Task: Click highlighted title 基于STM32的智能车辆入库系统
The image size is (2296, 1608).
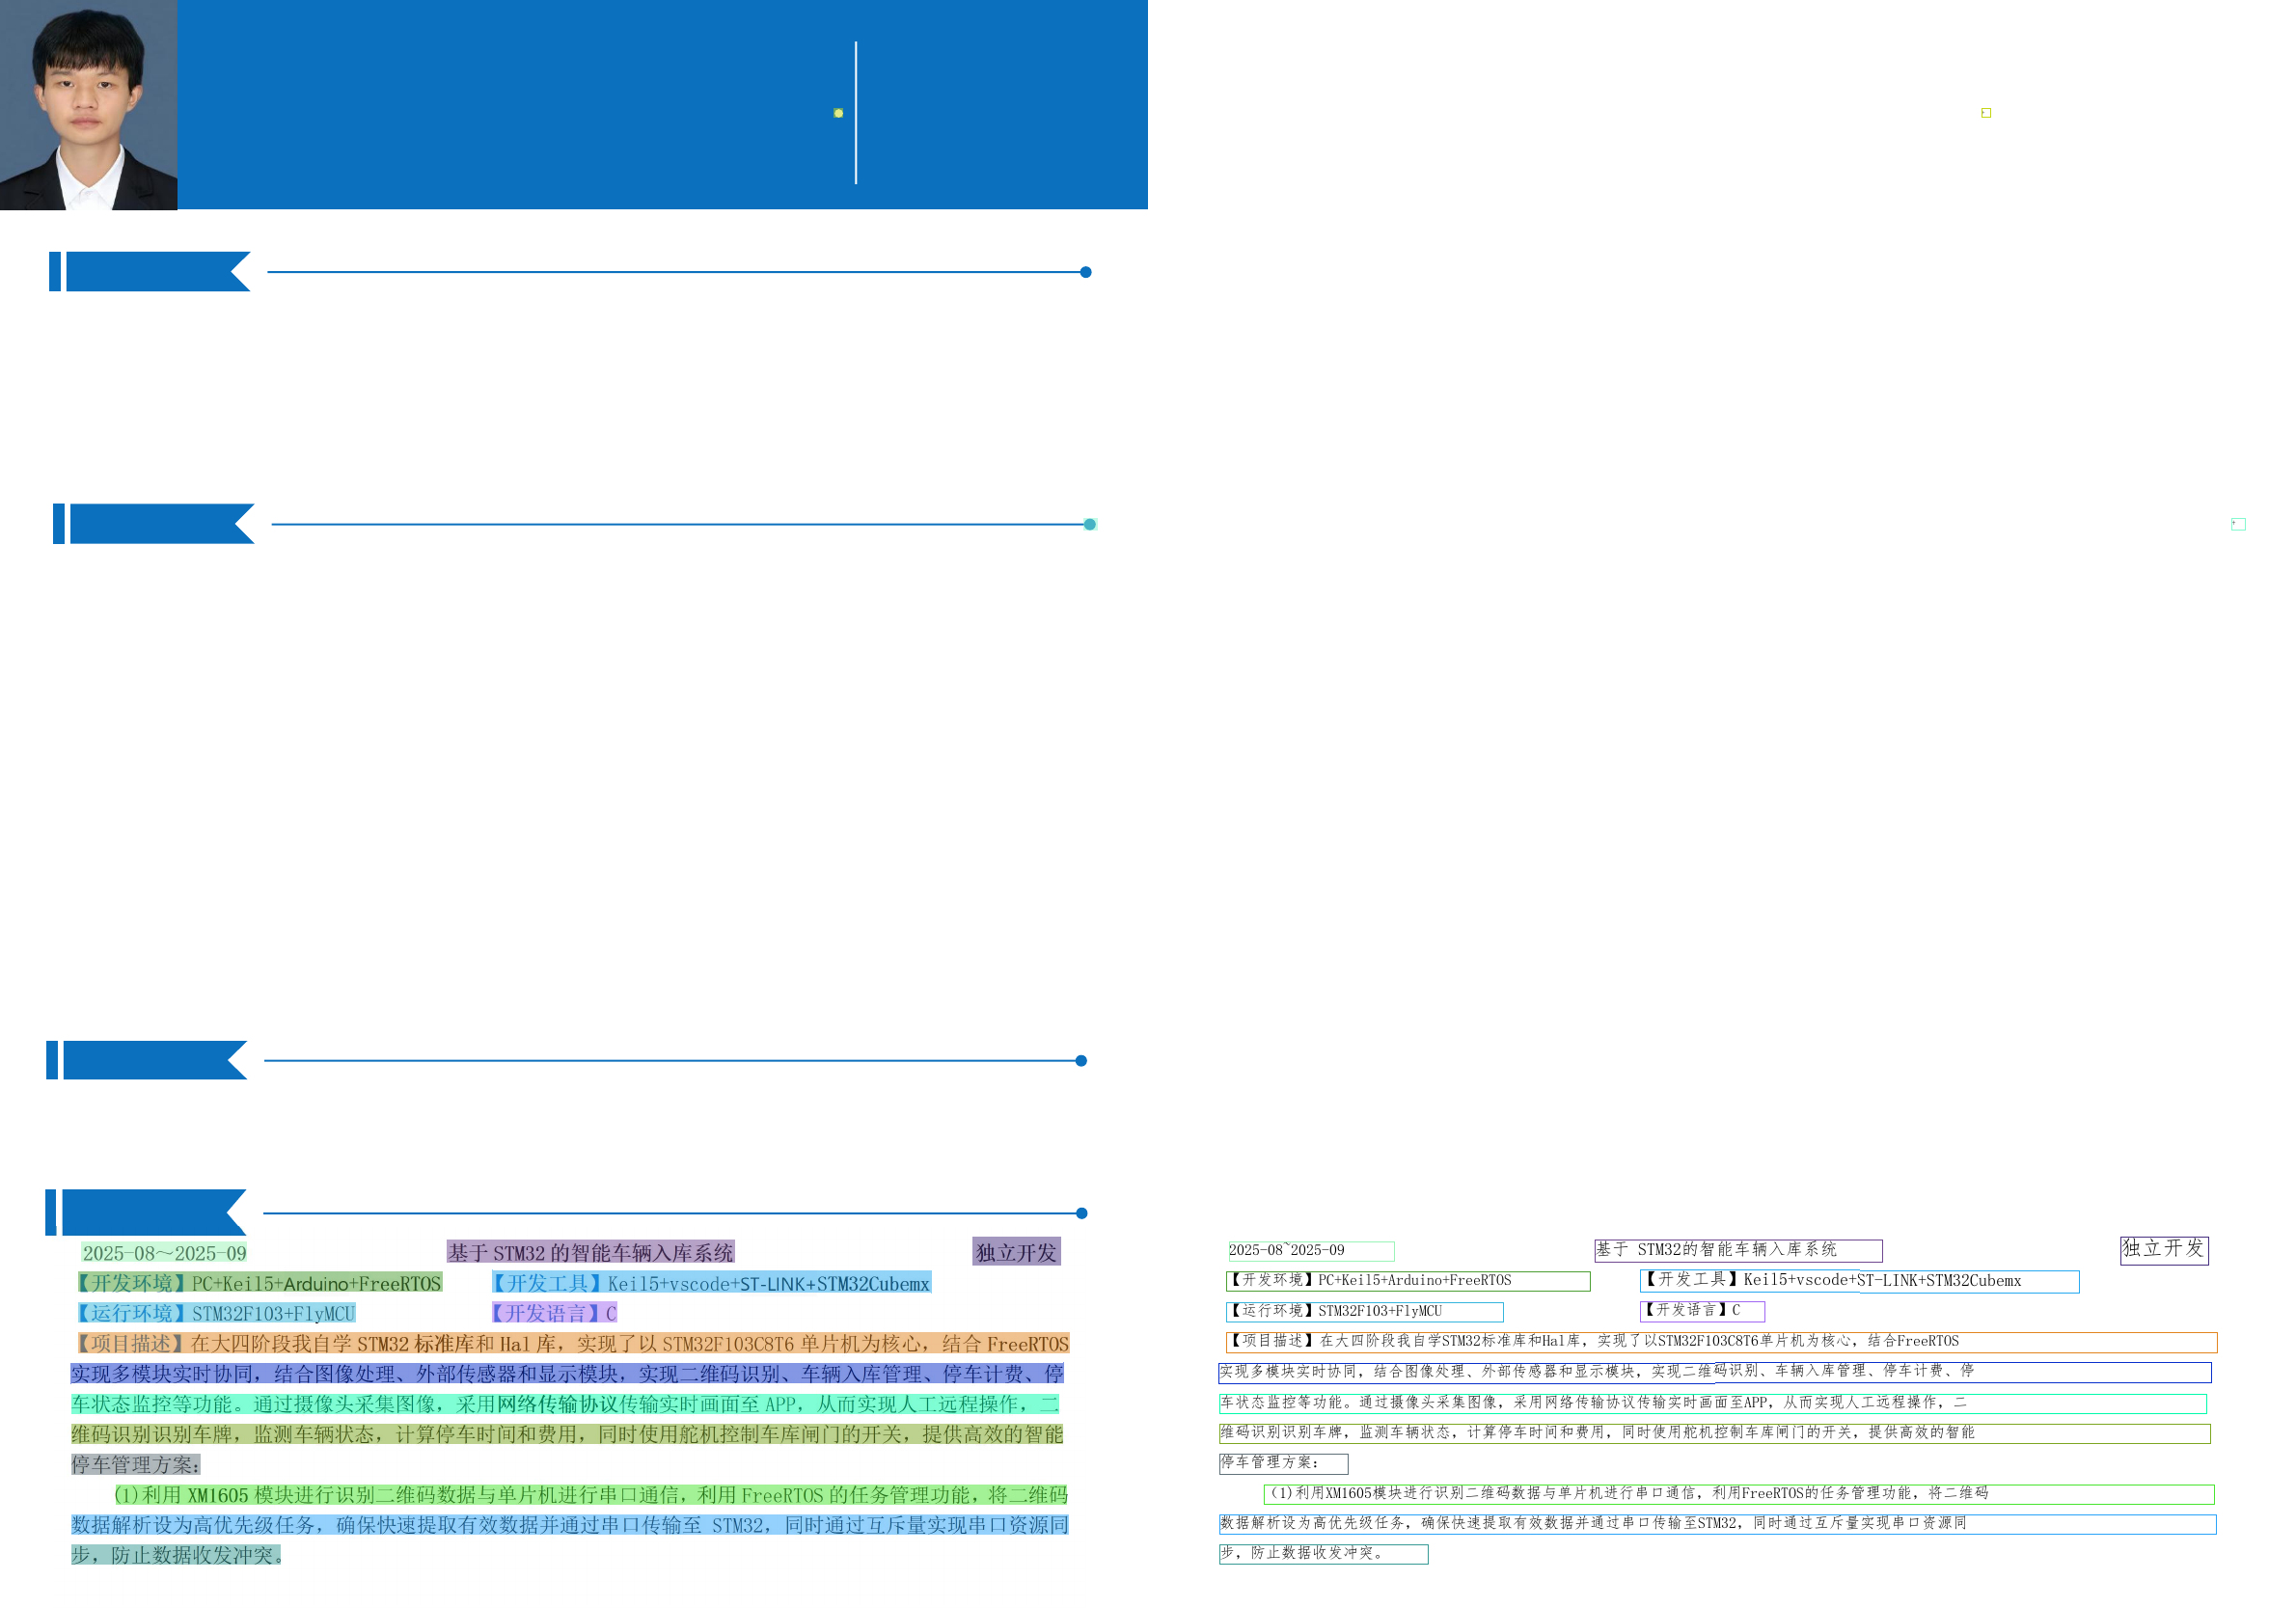Action: click(x=590, y=1252)
